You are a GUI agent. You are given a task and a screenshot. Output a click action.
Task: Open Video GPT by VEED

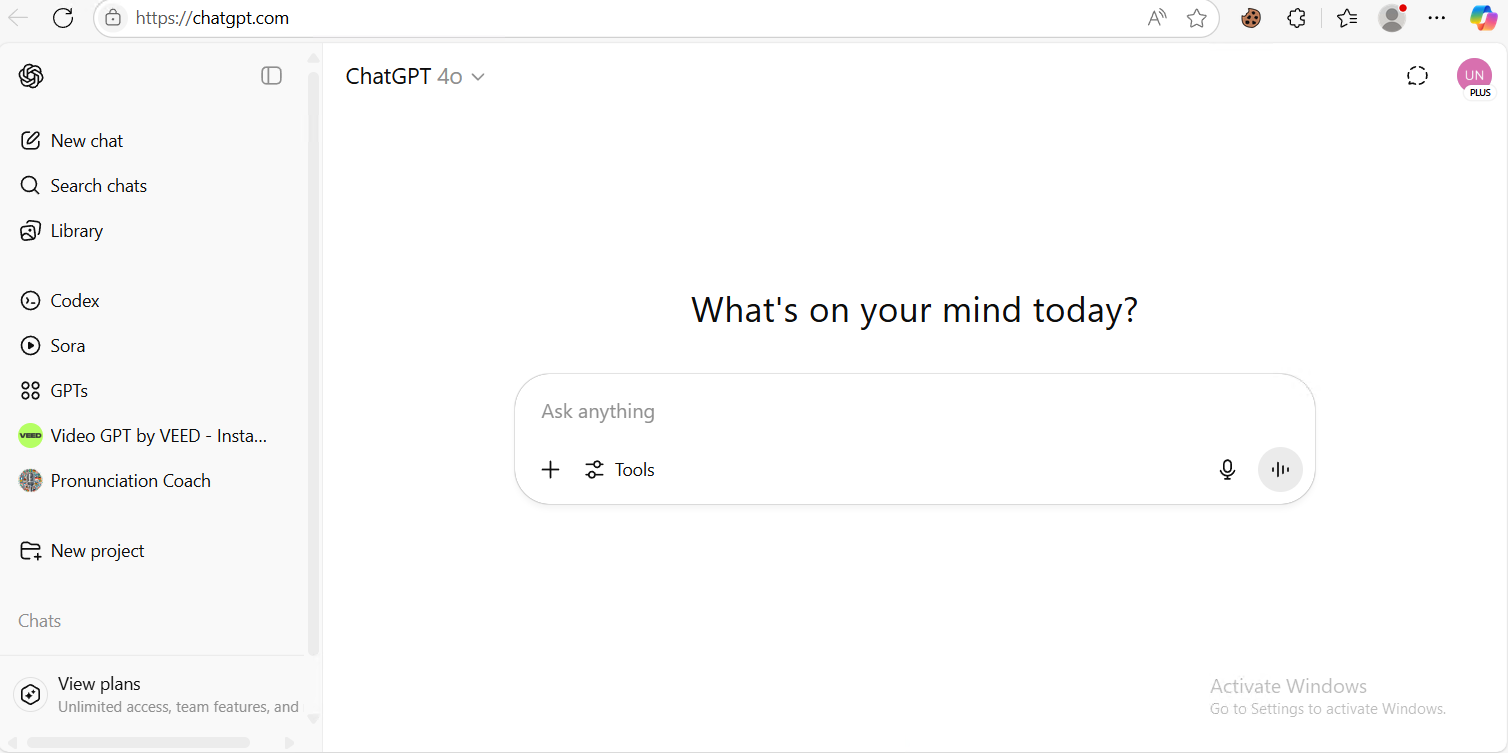point(158,436)
